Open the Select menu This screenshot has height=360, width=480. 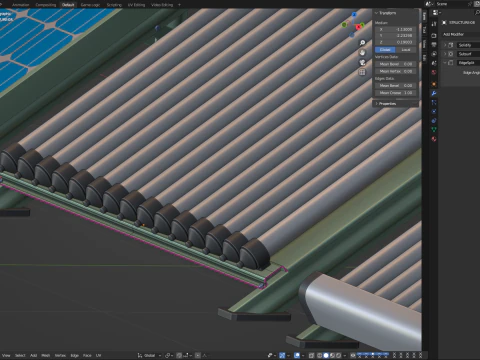tap(20, 355)
